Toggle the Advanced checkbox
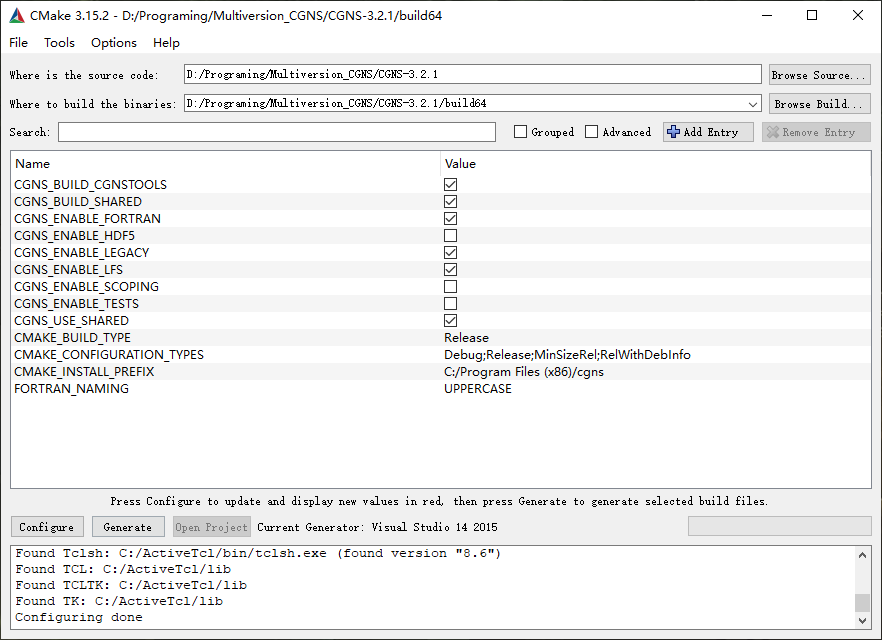 pos(591,132)
